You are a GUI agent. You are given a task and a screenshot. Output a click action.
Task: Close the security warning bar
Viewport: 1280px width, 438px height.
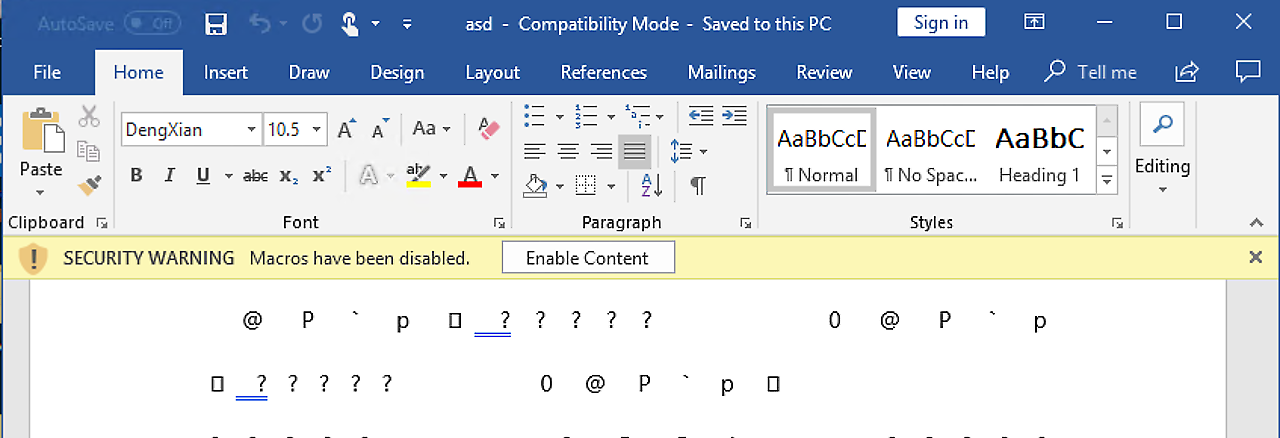pyautogui.click(x=1256, y=258)
